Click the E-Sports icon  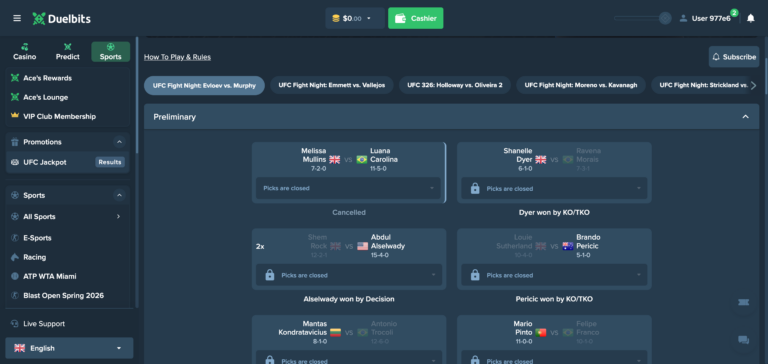[15, 238]
